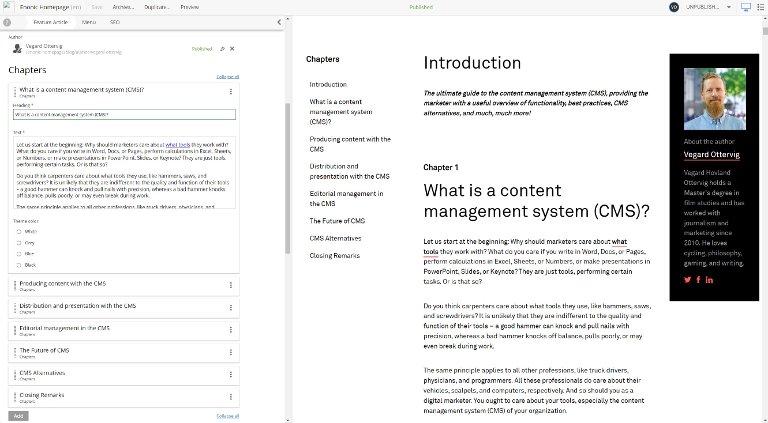Grab the drag handle of the 'Closing Remarks' chapter
Viewport: 768px width, 423px height.
pyautogui.click(x=15, y=397)
